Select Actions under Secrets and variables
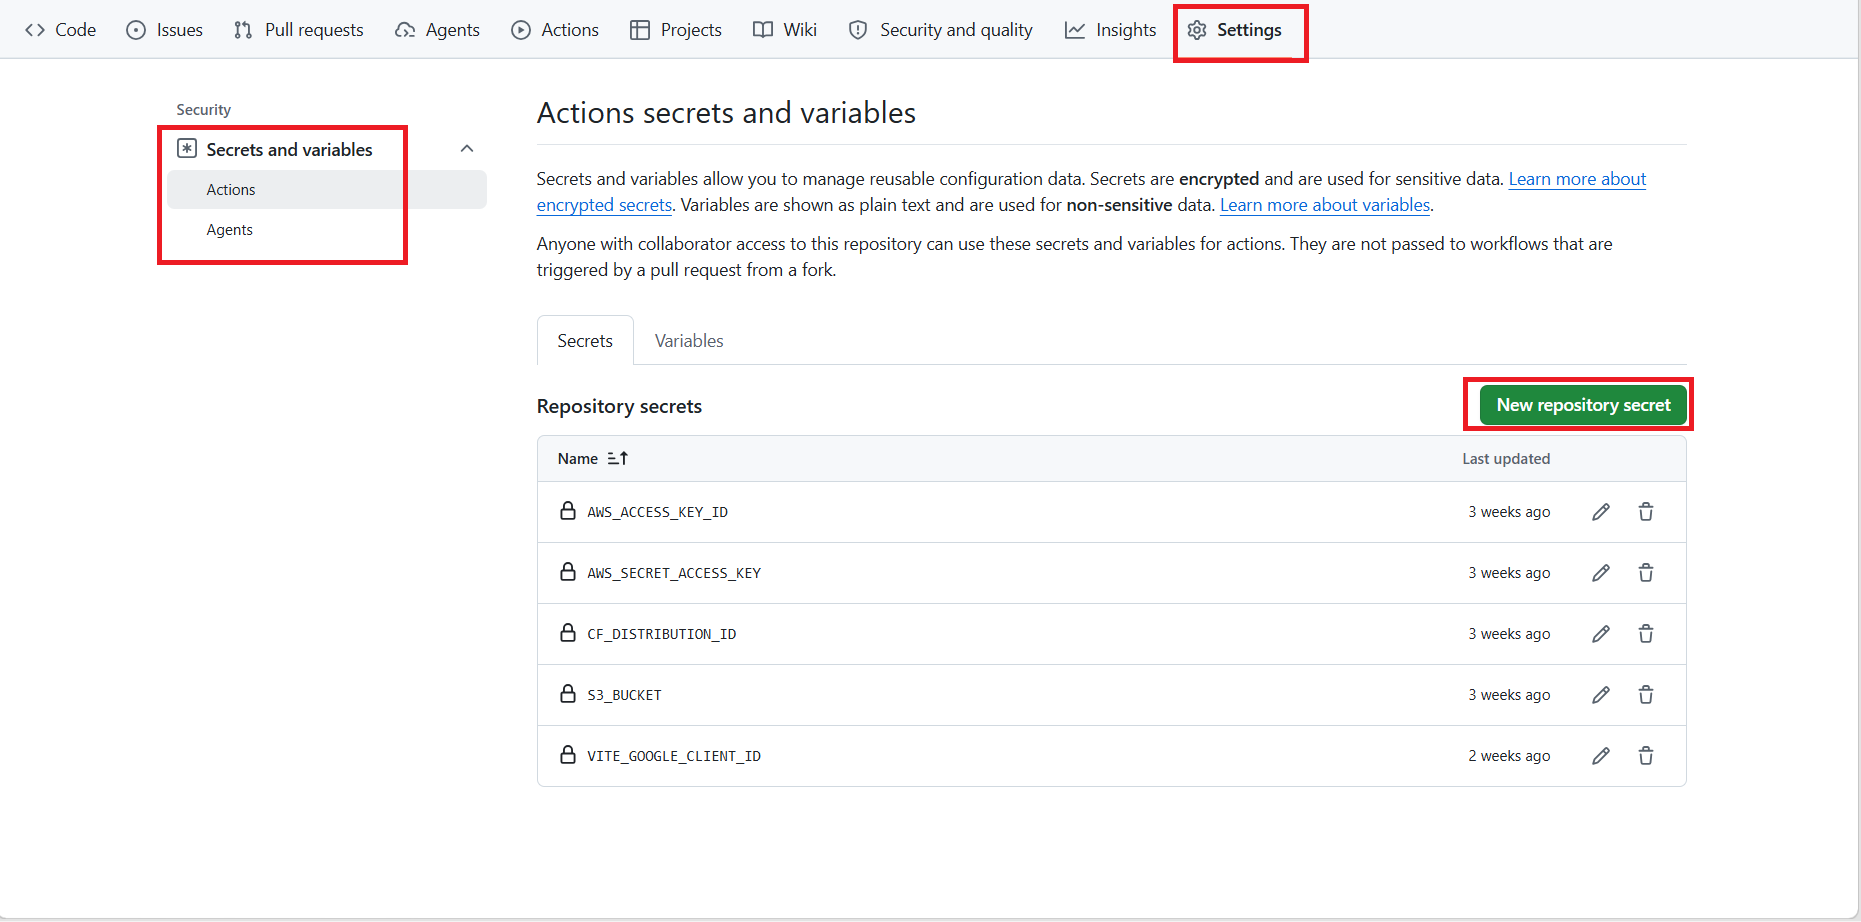 click(x=327, y=190)
